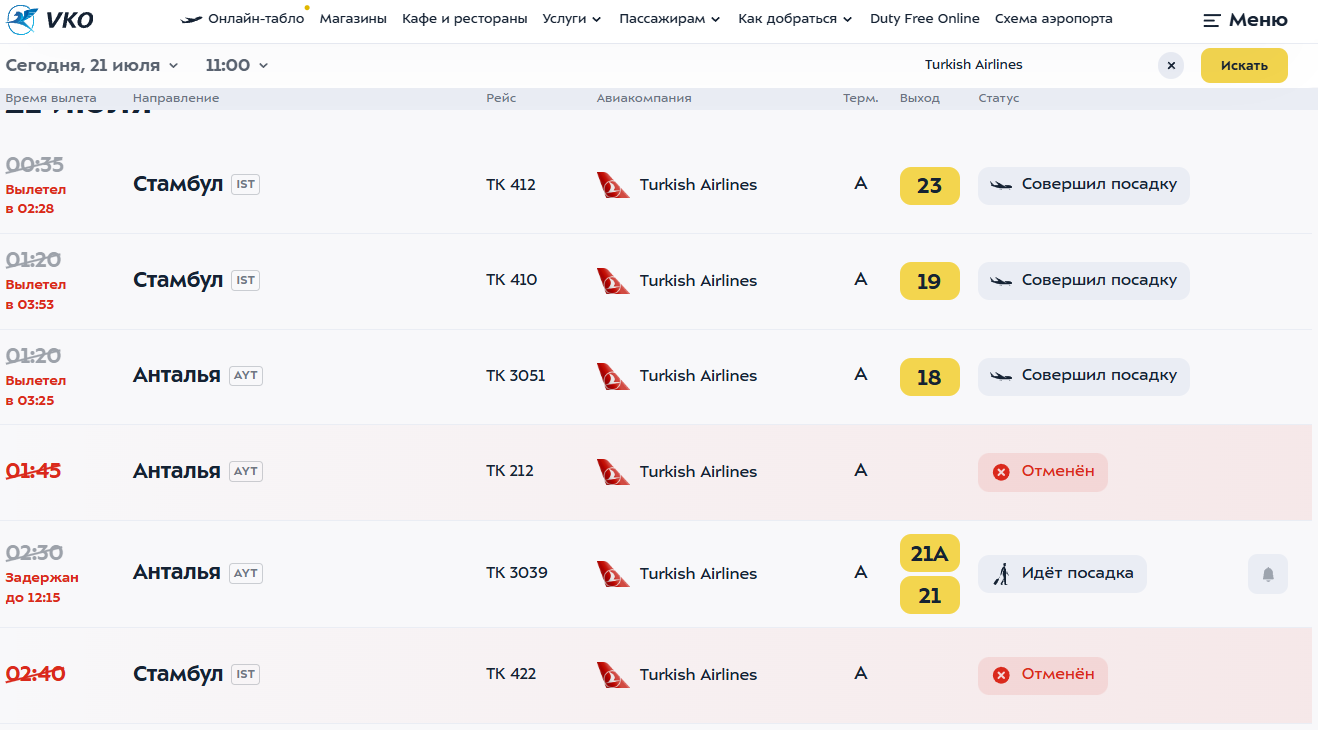The image size is (1318, 730).
Task: Change the 11:00 time filter
Action: tap(237, 65)
